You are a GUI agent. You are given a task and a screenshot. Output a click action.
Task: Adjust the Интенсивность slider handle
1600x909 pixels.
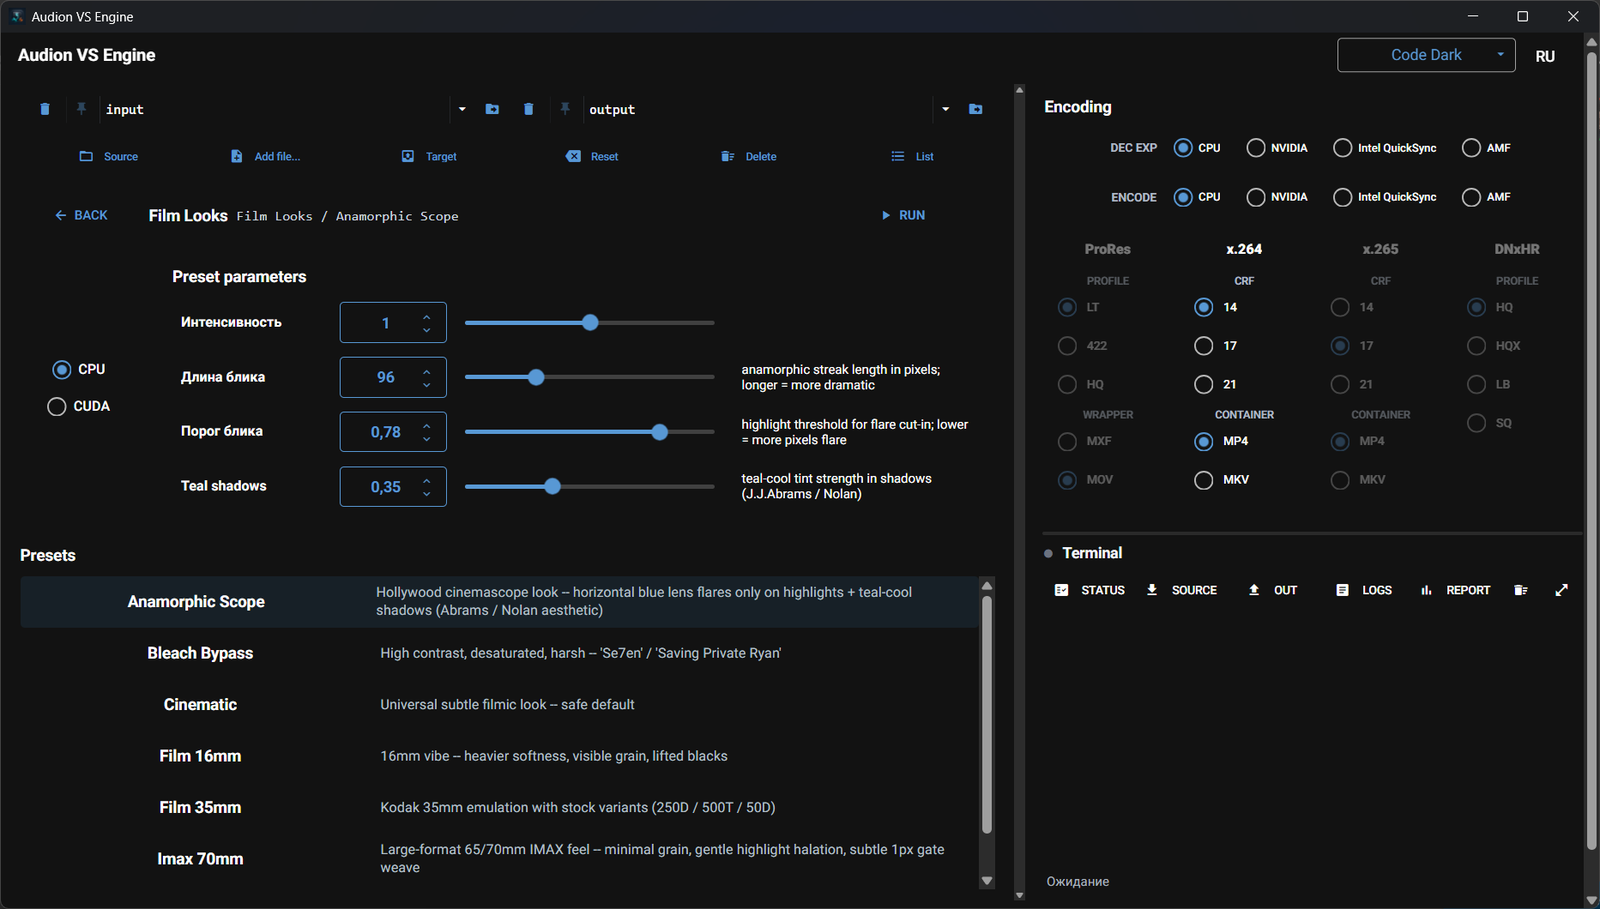point(590,323)
